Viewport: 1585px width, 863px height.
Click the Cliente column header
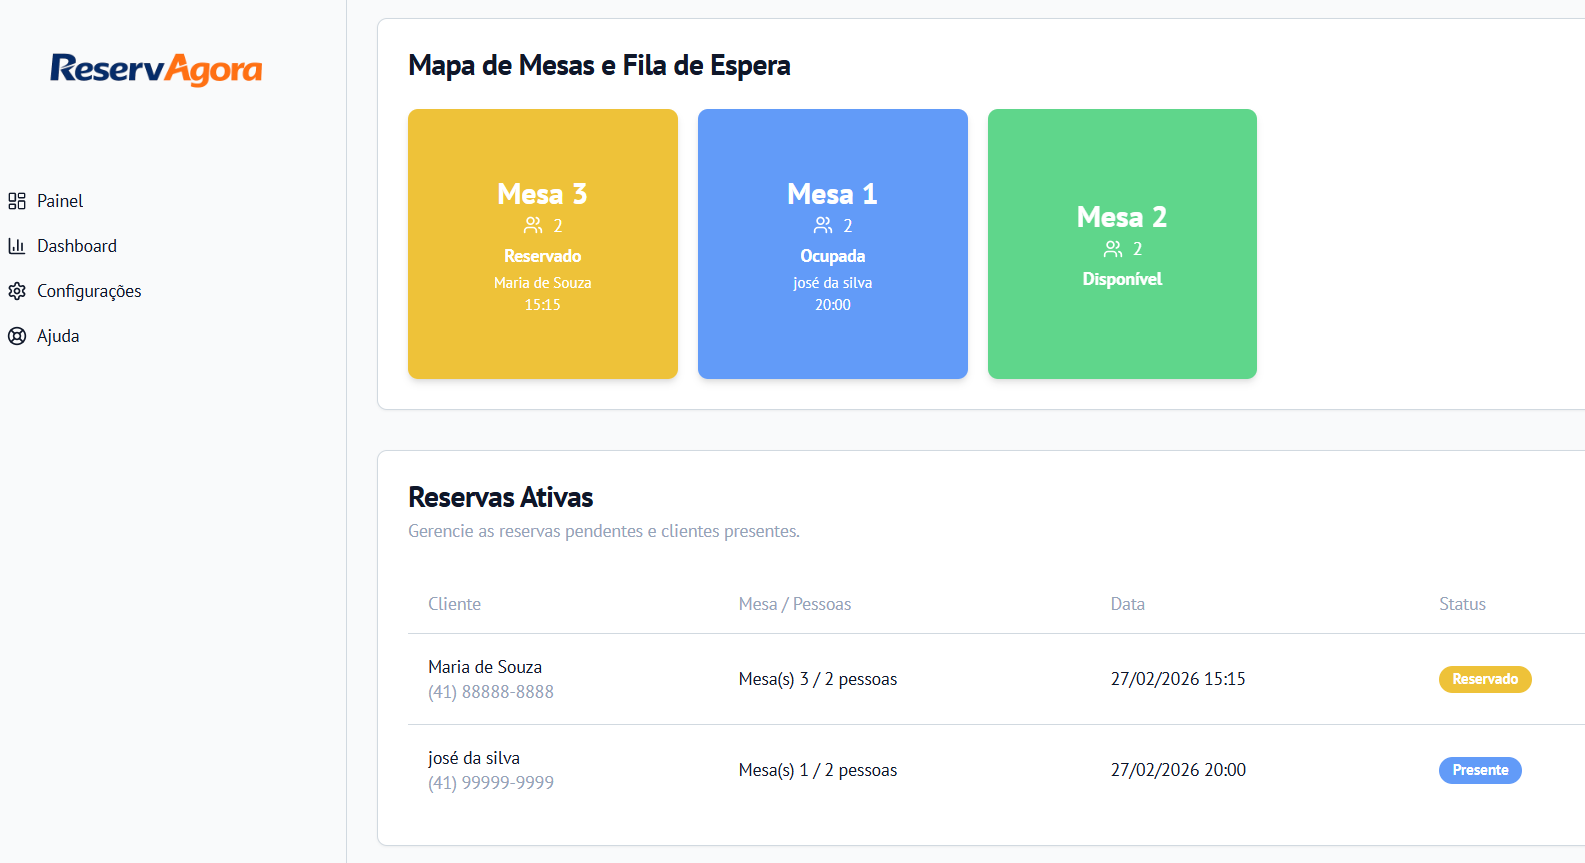point(454,604)
